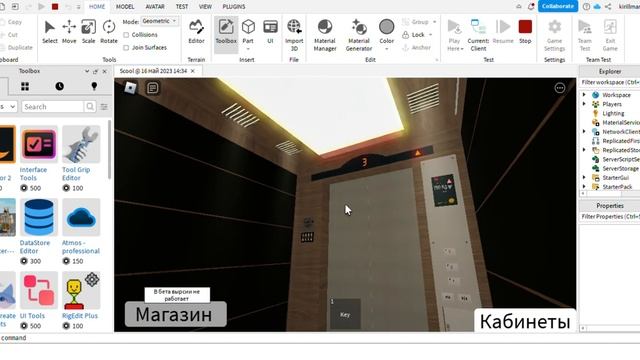
Task: Open Material Manager
Action: coord(325,35)
